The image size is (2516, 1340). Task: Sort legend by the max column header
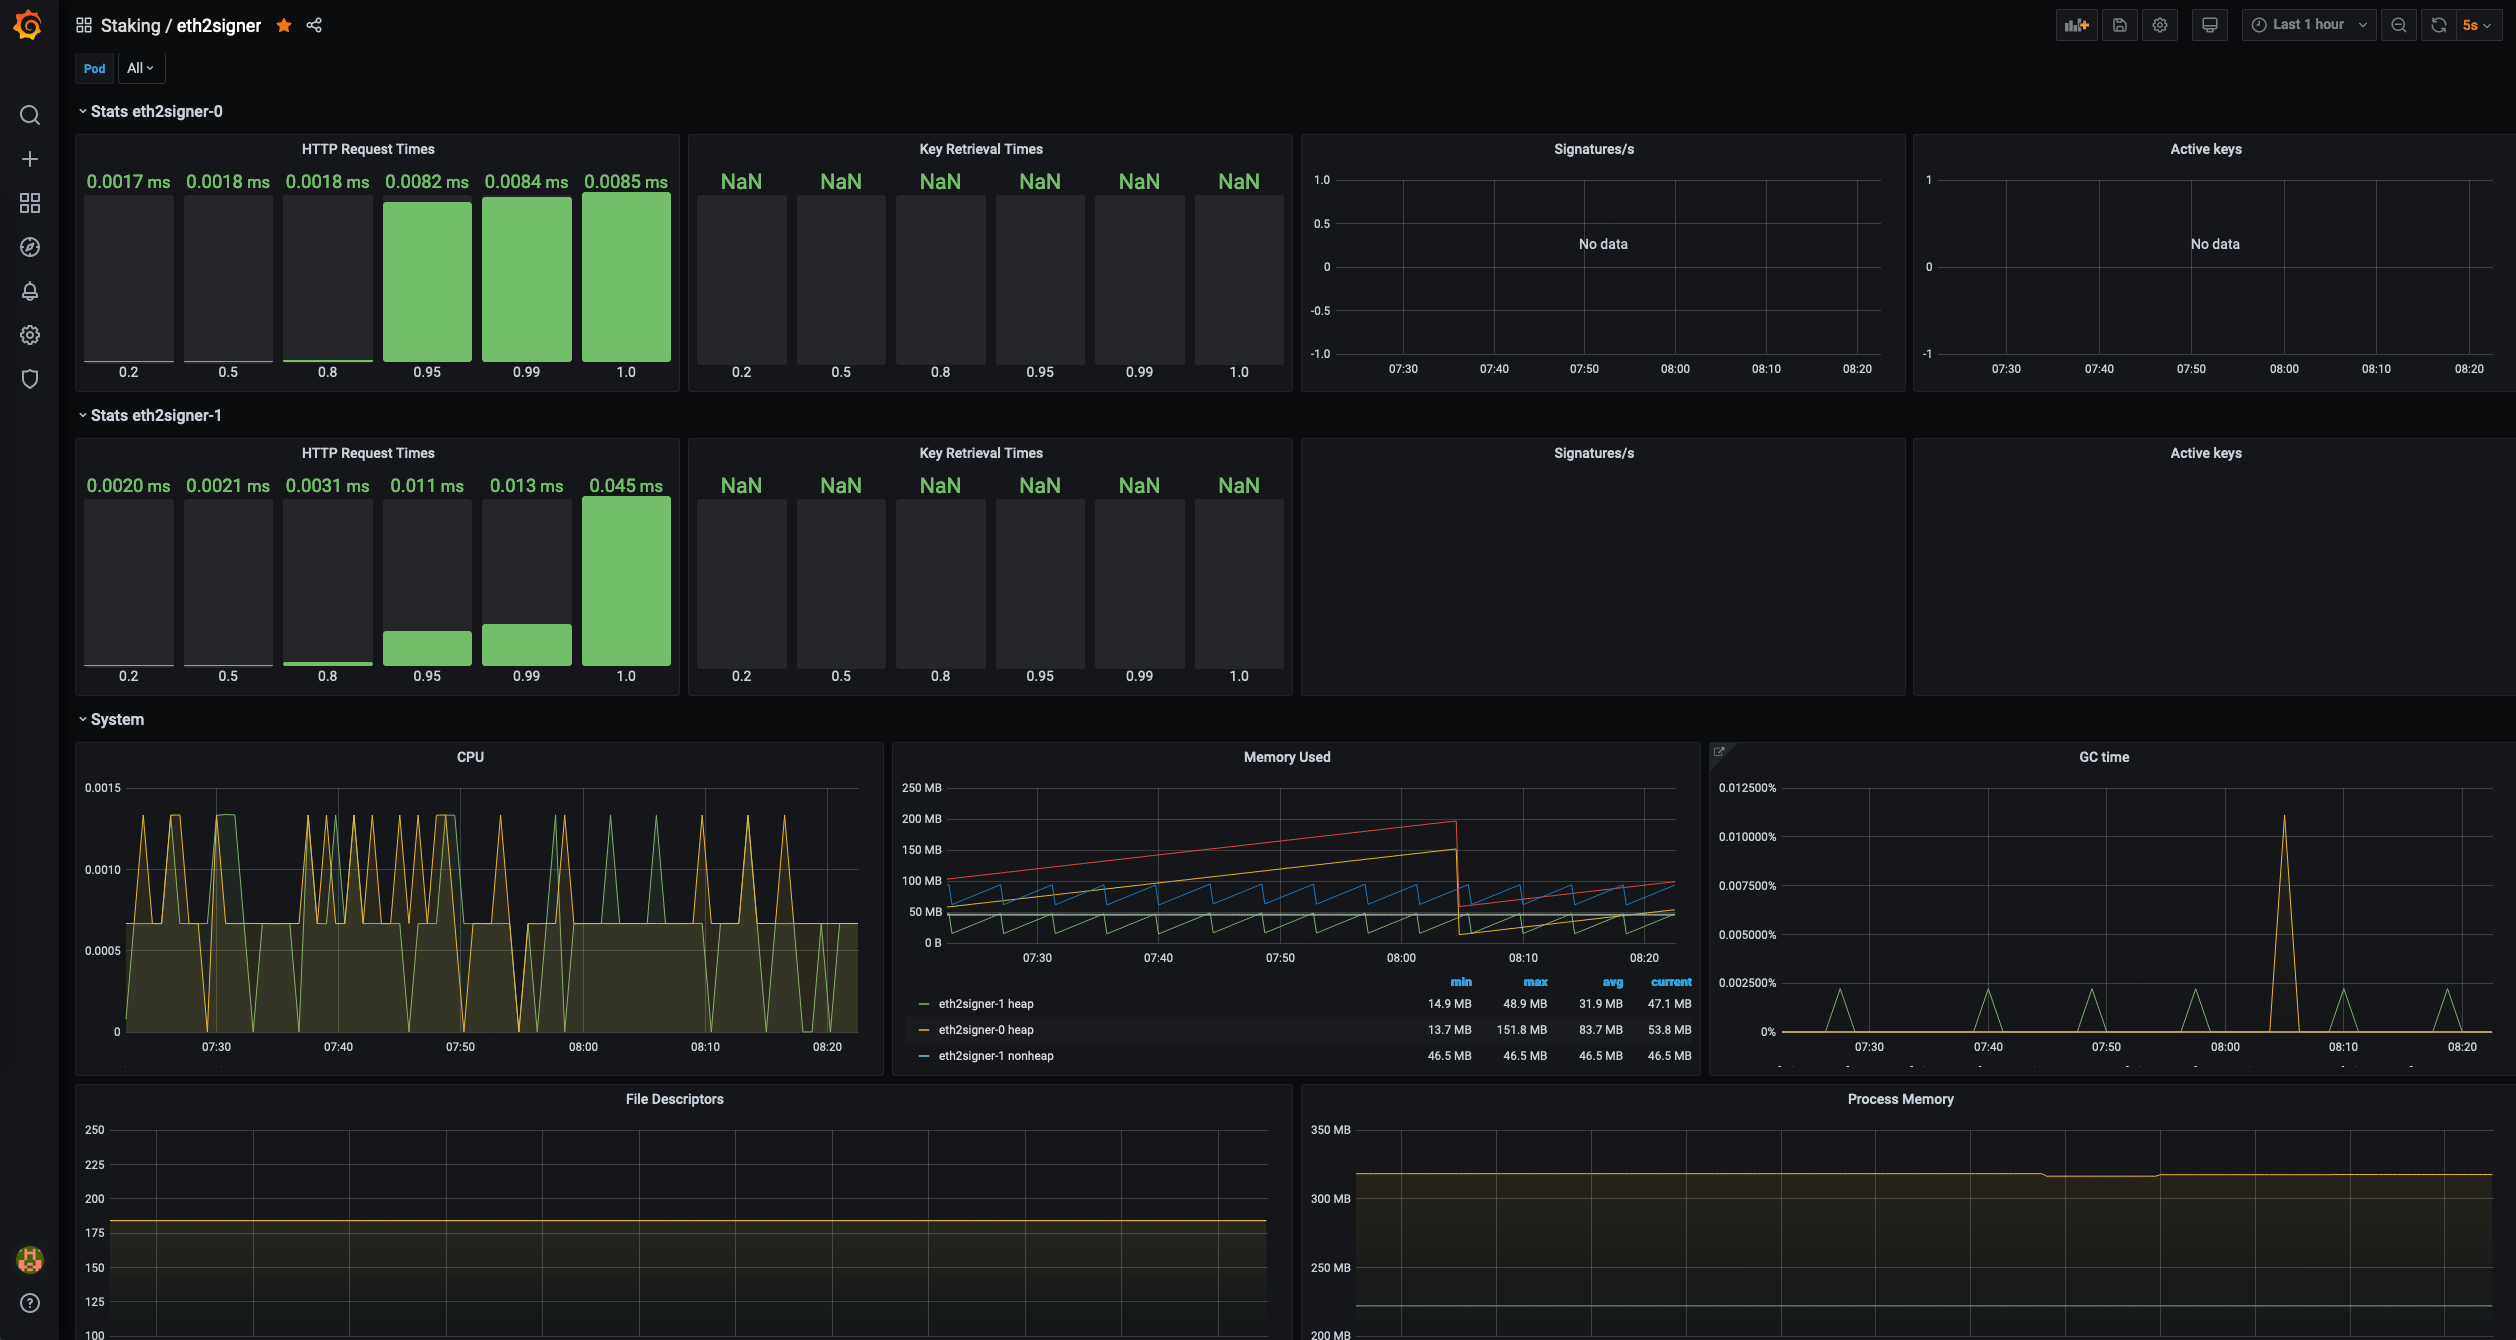(x=1534, y=982)
